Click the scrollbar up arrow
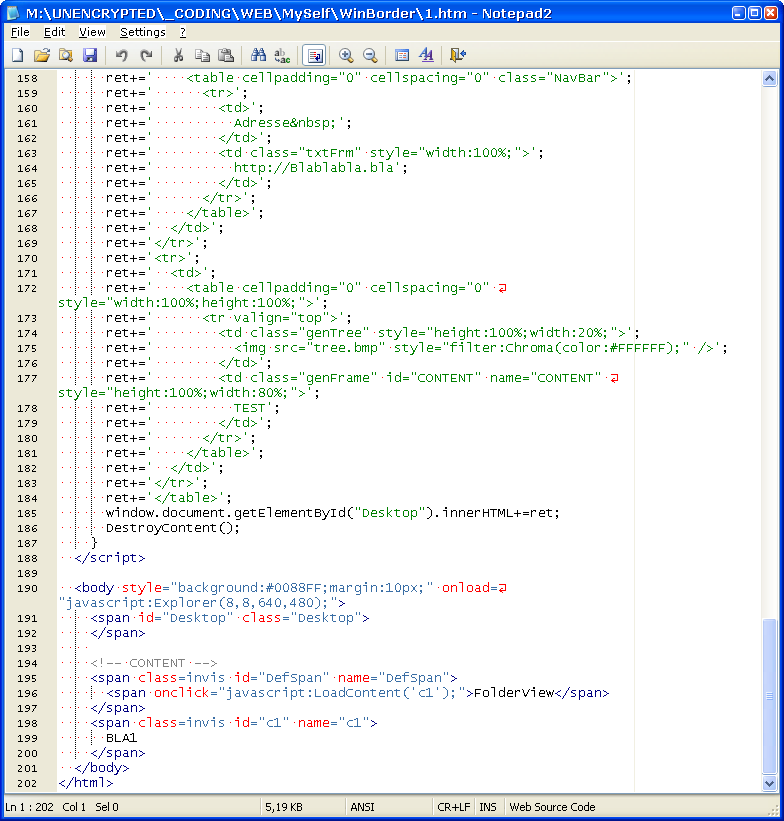Viewport: 784px width, 821px height. click(x=769, y=79)
